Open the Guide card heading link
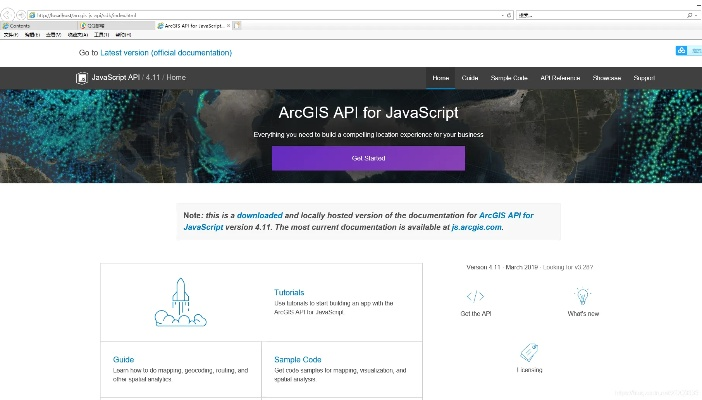 point(123,359)
